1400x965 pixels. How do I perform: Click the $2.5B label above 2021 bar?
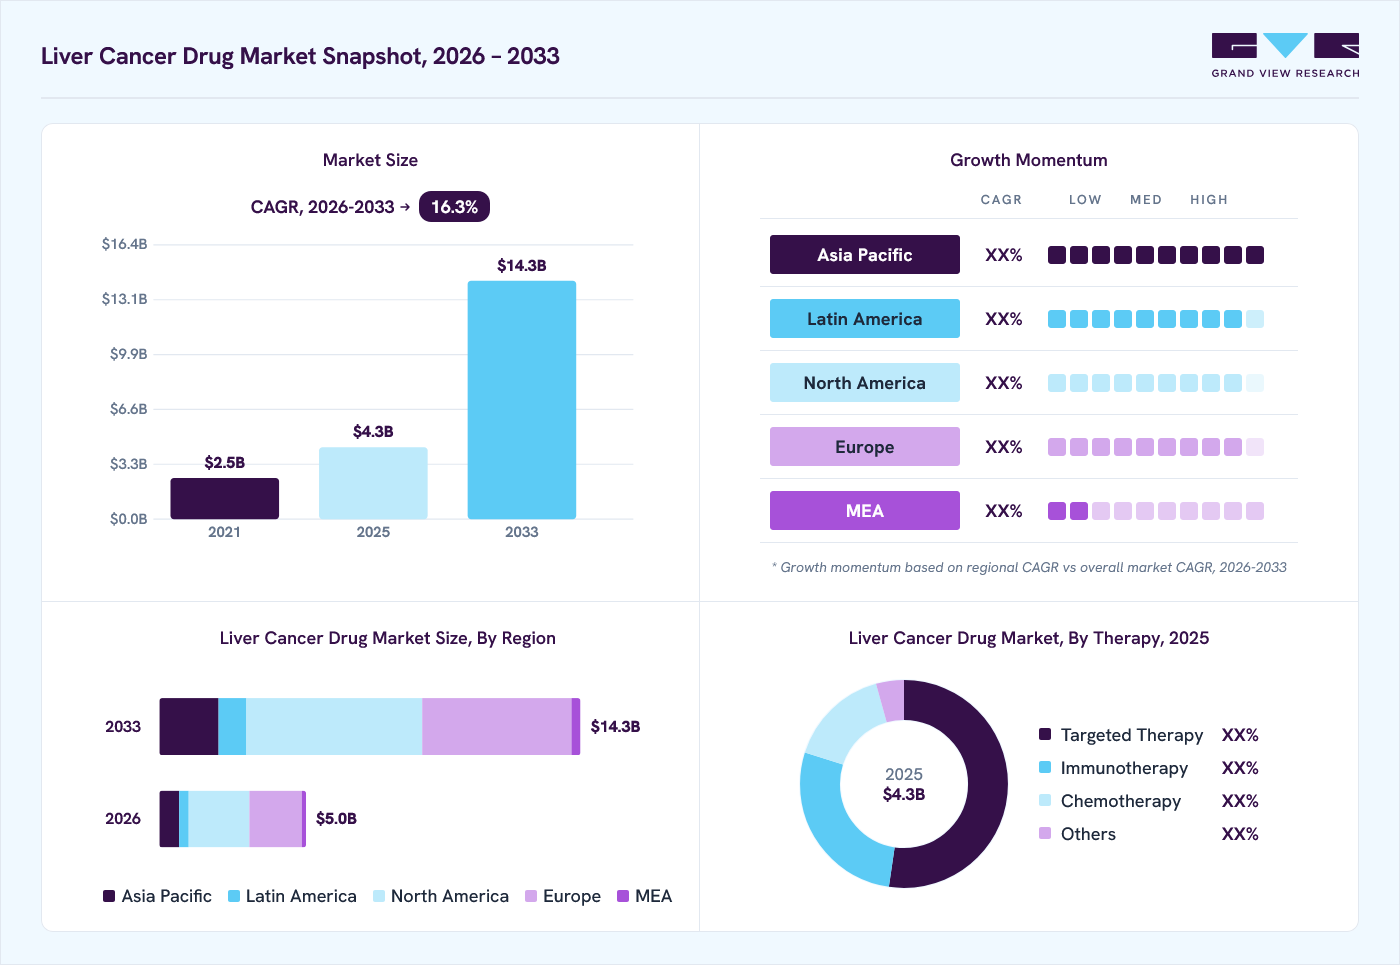click(x=224, y=462)
